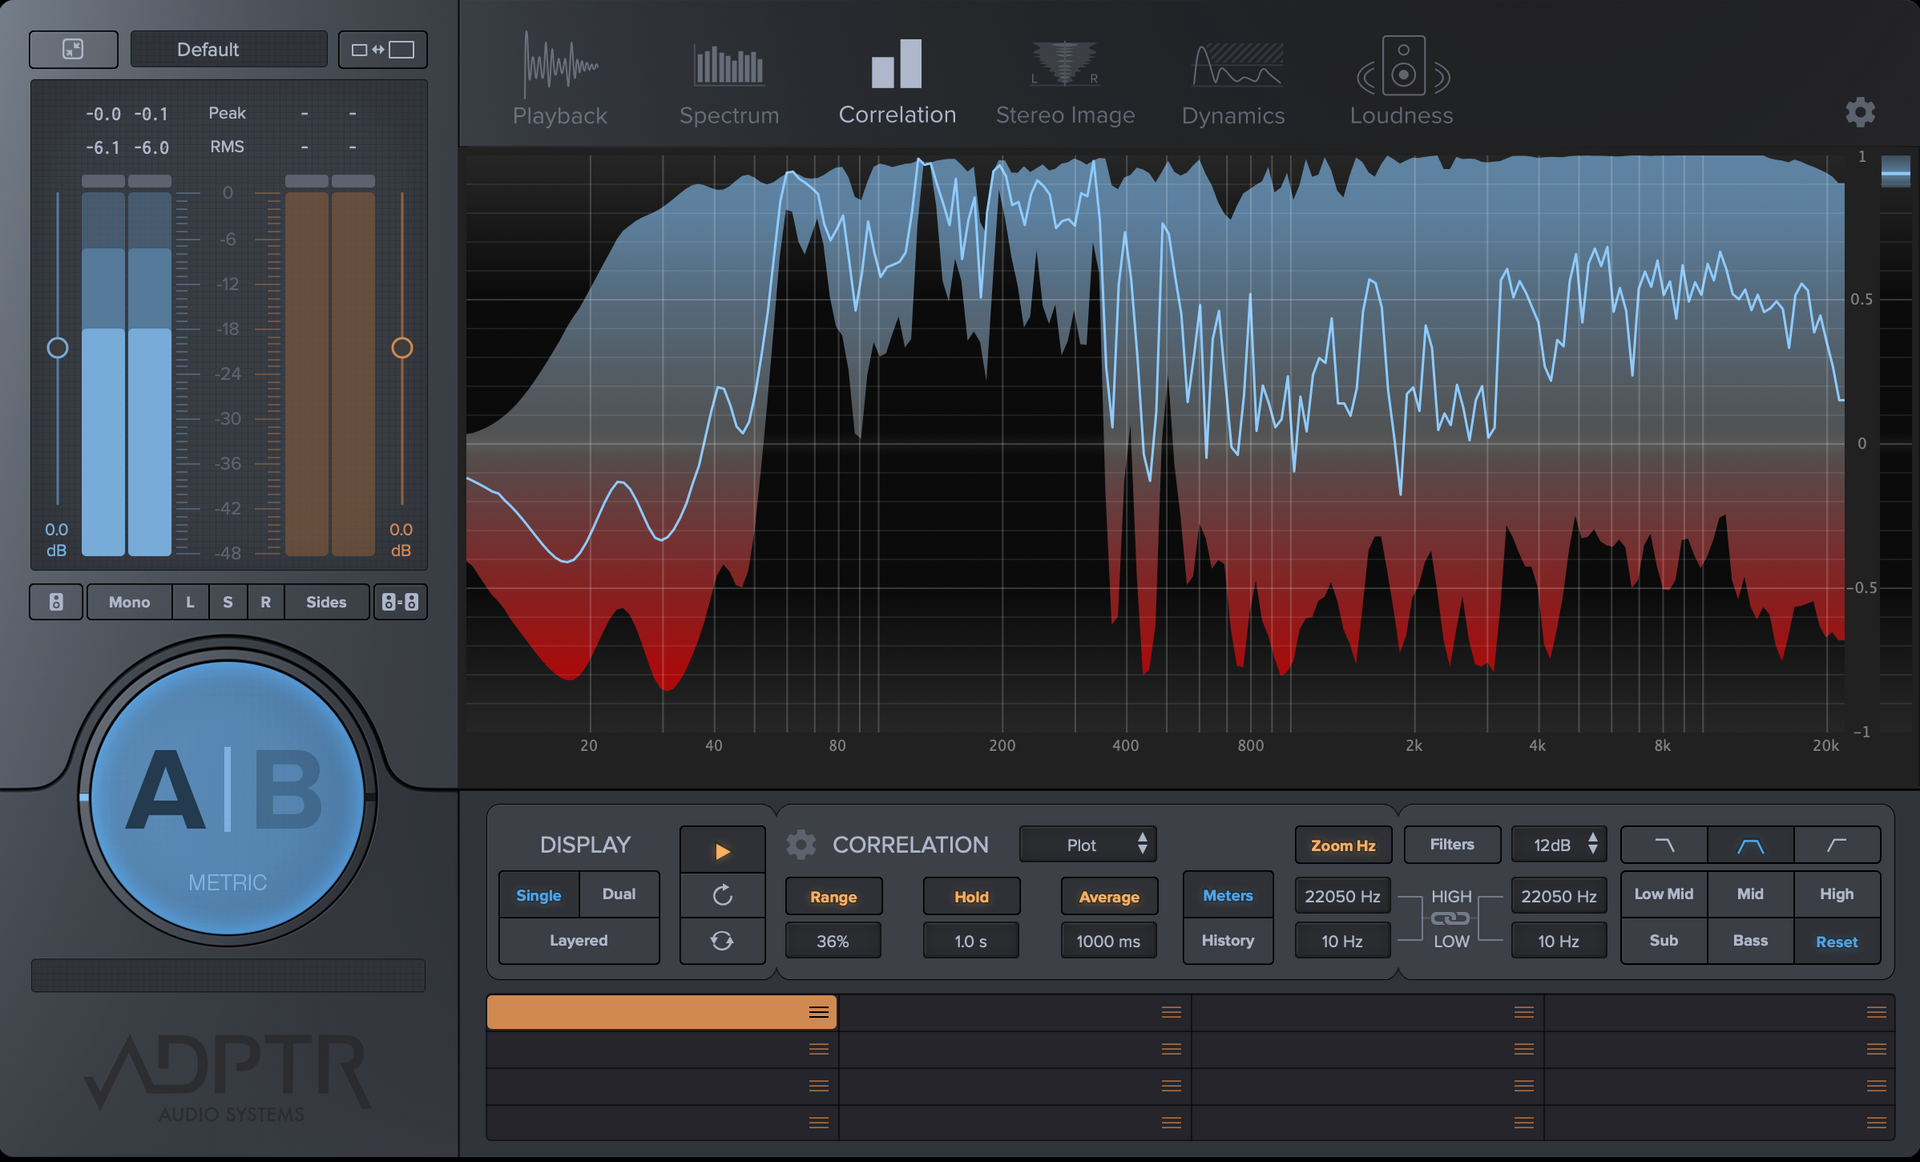Open the Default preset selector
Image resolution: width=1920 pixels, height=1162 pixels.
(228, 48)
